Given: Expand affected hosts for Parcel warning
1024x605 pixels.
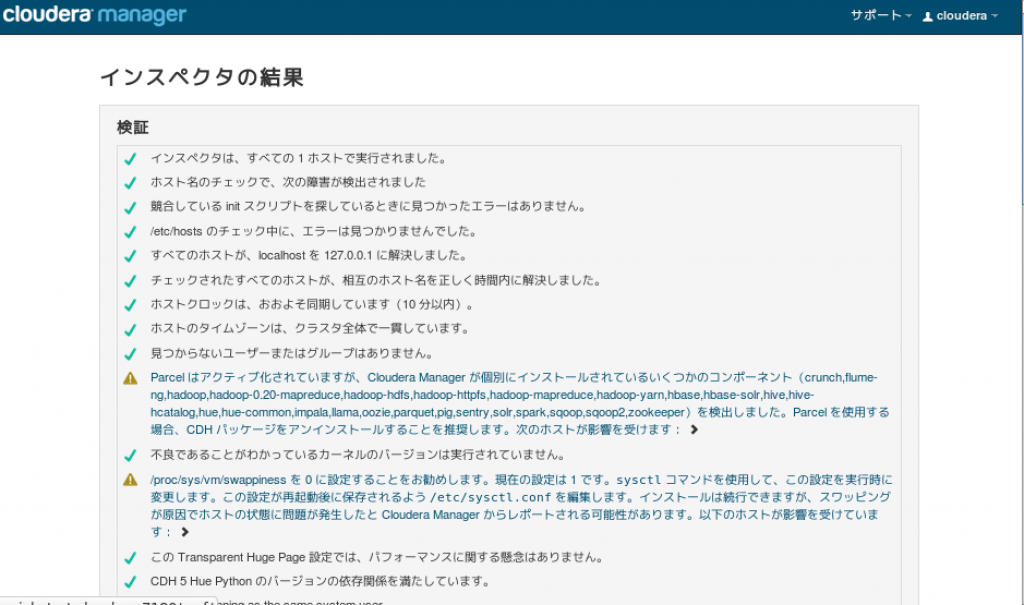Looking at the screenshot, I should (x=694, y=430).
